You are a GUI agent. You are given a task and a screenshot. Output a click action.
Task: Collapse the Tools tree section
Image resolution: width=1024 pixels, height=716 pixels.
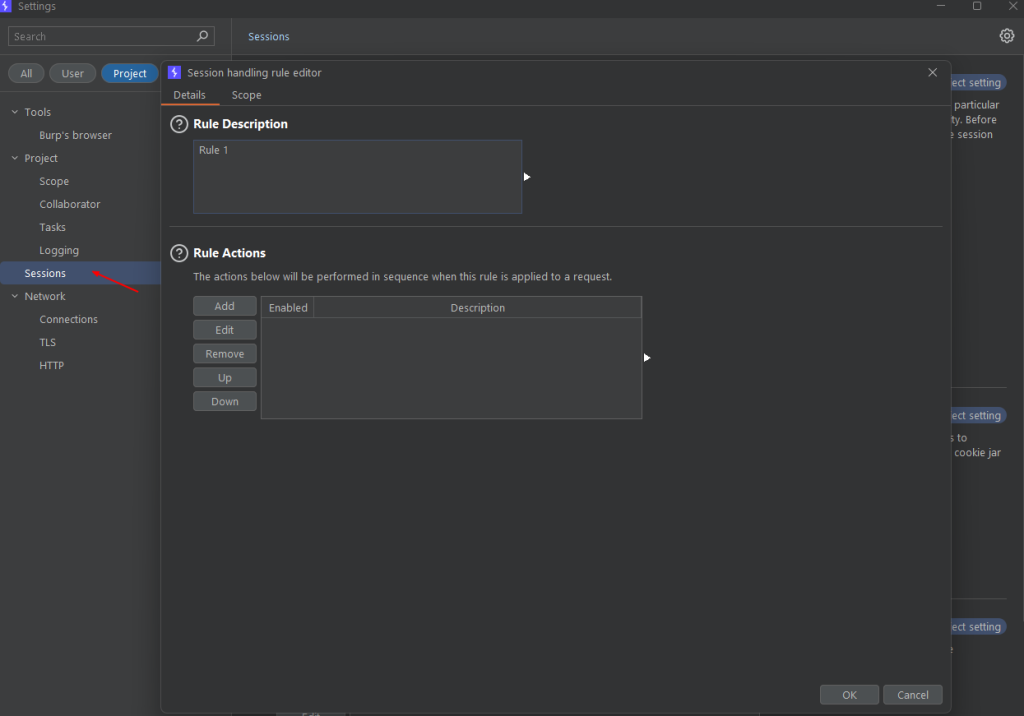[x=15, y=112]
